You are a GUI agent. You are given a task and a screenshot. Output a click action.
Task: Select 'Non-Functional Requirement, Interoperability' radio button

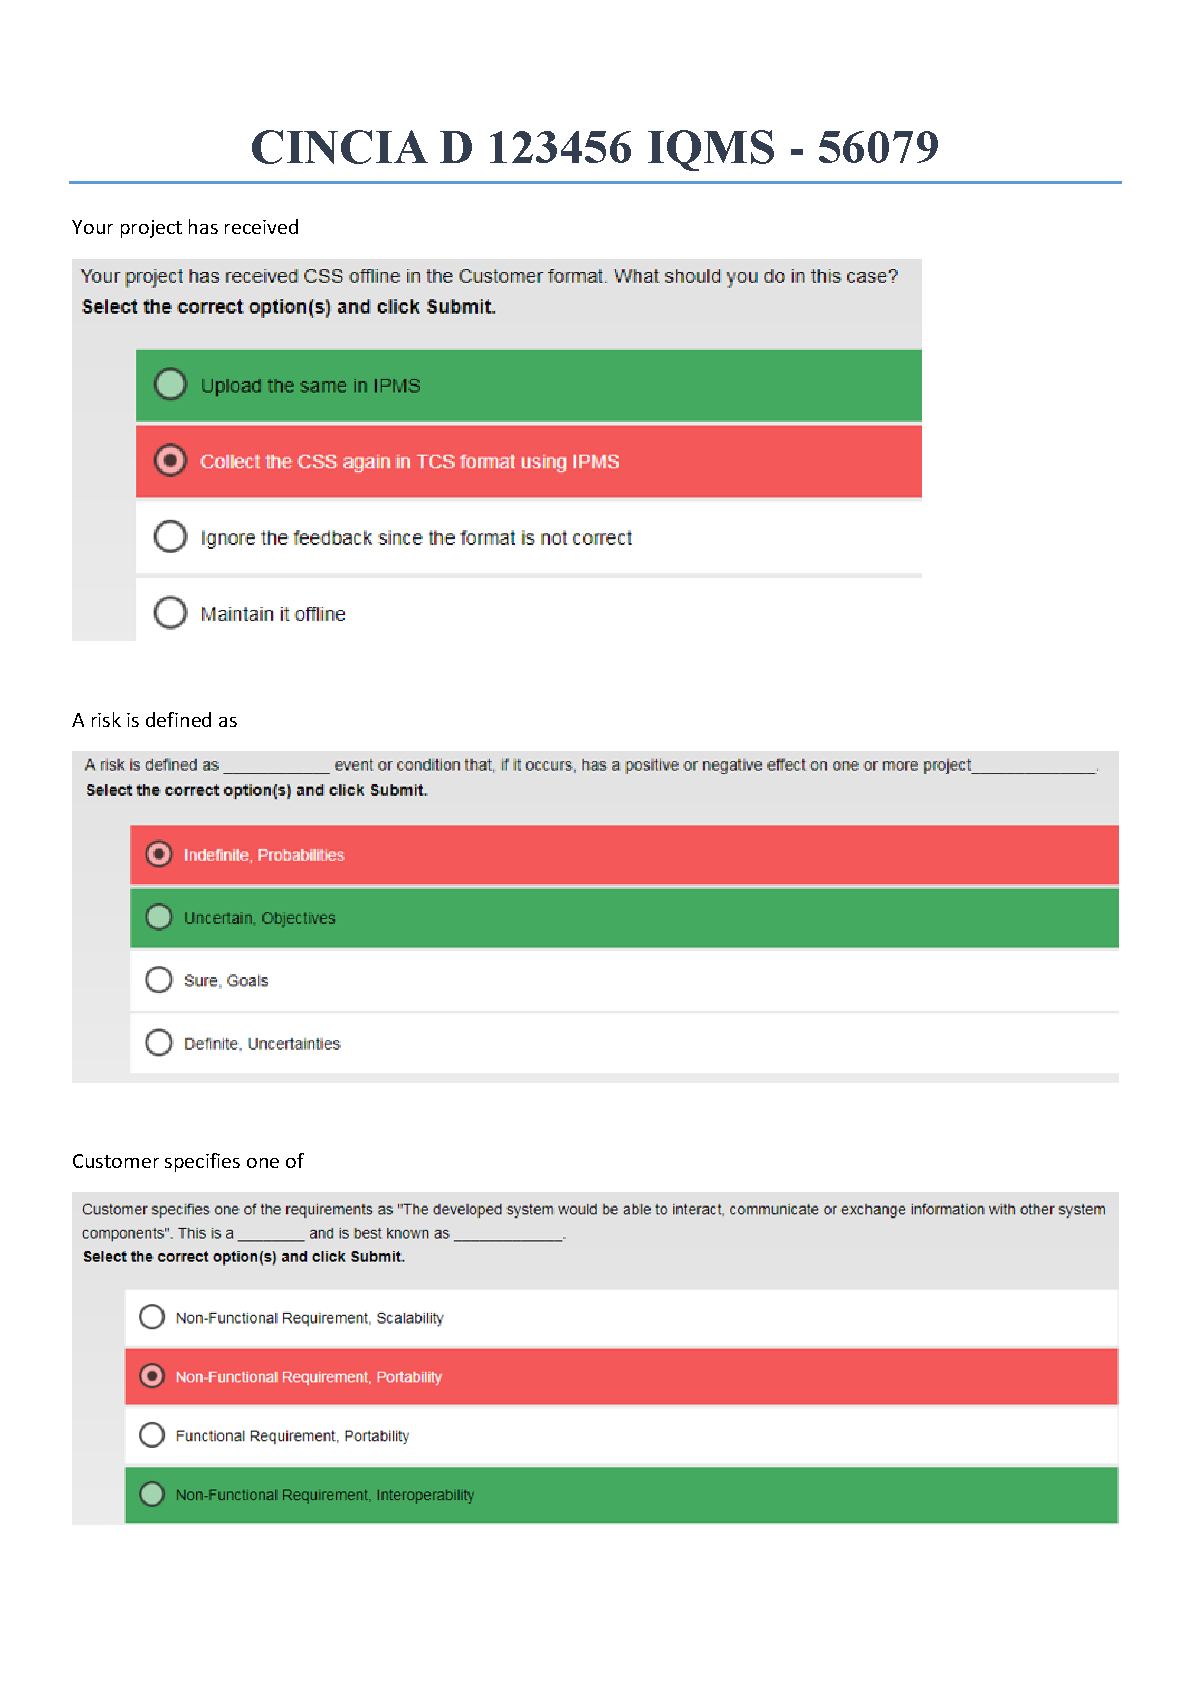(152, 1494)
